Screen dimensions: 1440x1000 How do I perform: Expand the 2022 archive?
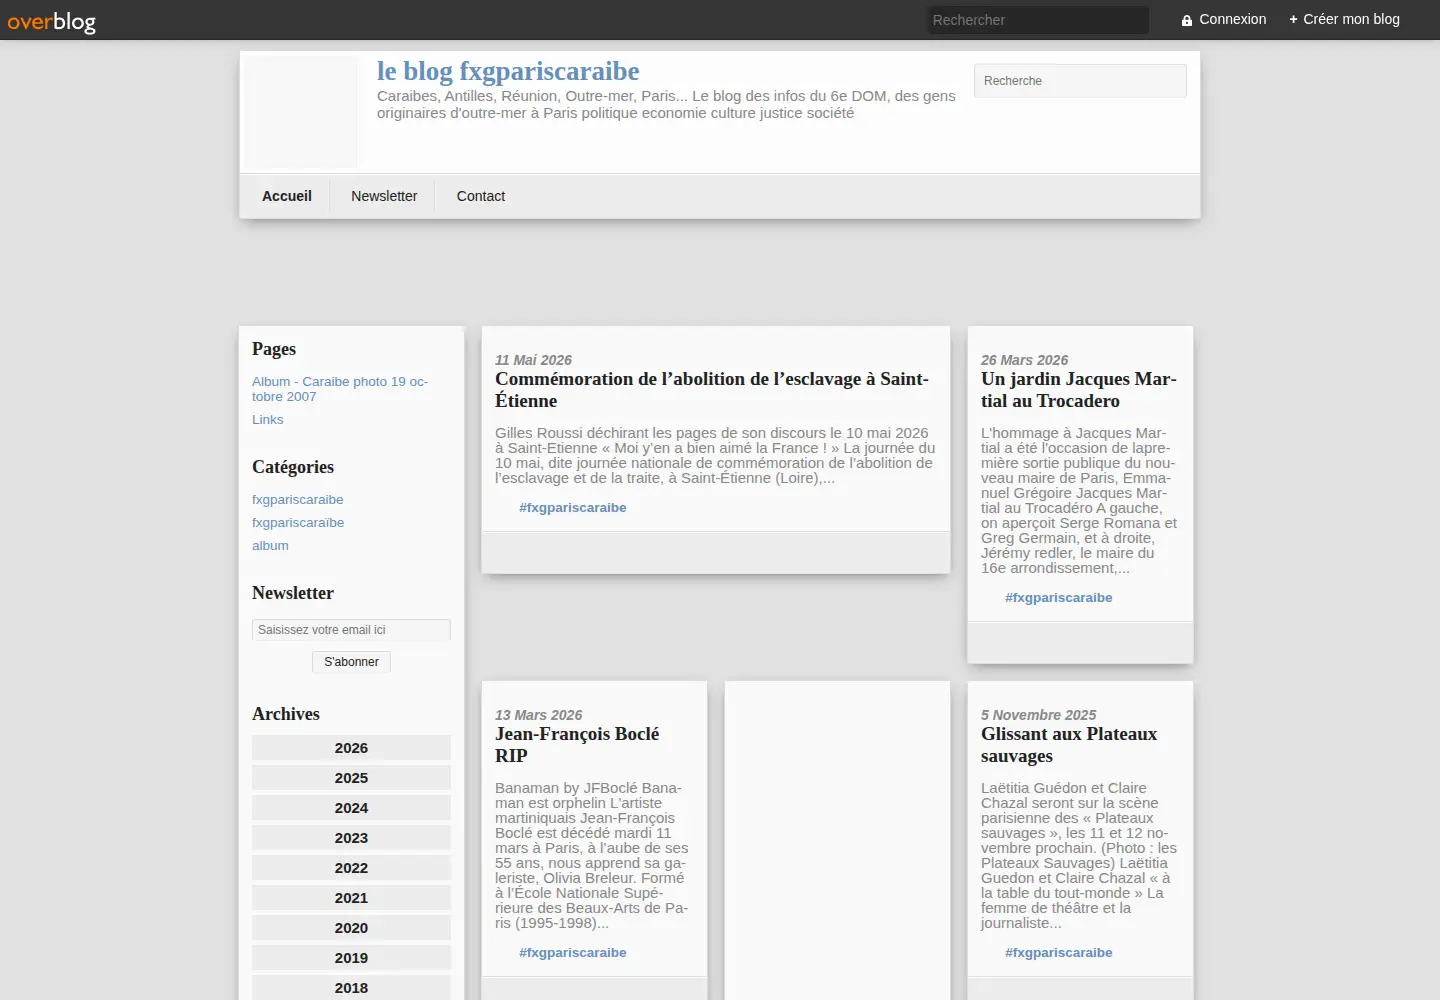pyautogui.click(x=351, y=868)
